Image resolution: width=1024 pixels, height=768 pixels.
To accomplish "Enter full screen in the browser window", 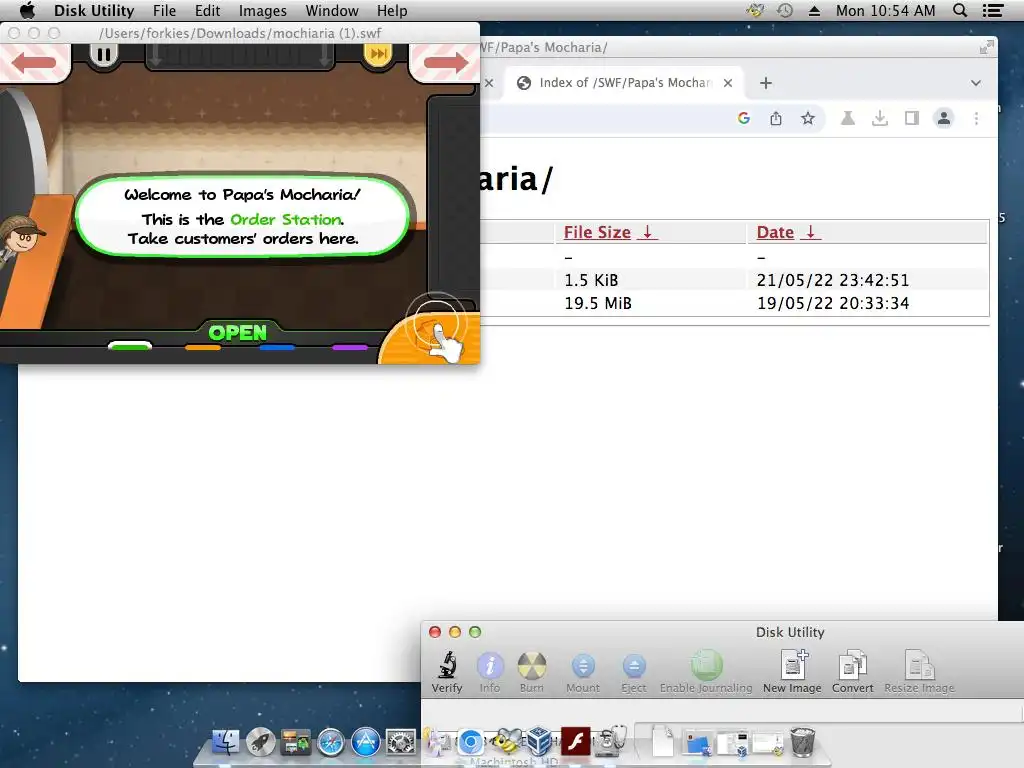I will pos(987,47).
